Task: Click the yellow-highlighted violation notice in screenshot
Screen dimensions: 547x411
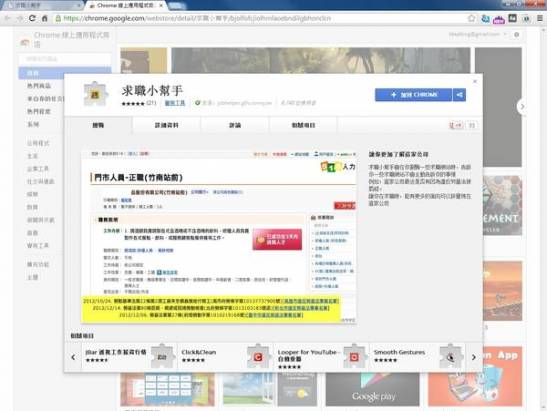Action: pyautogui.click(x=210, y=308)
